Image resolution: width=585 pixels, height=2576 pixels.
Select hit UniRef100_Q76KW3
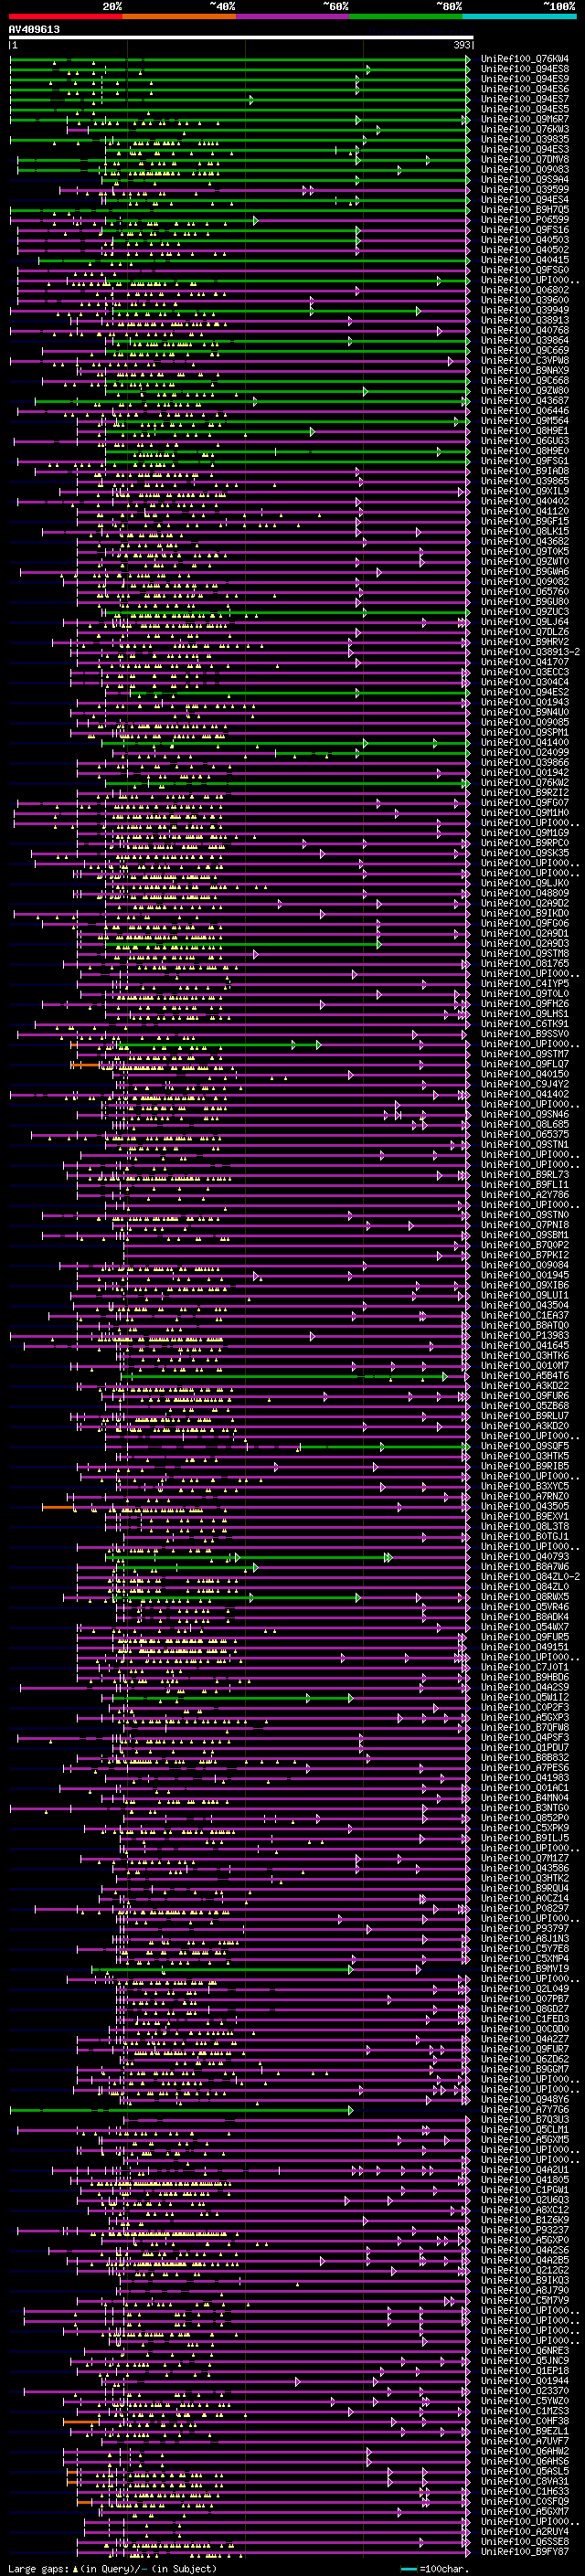pos(525,129)
